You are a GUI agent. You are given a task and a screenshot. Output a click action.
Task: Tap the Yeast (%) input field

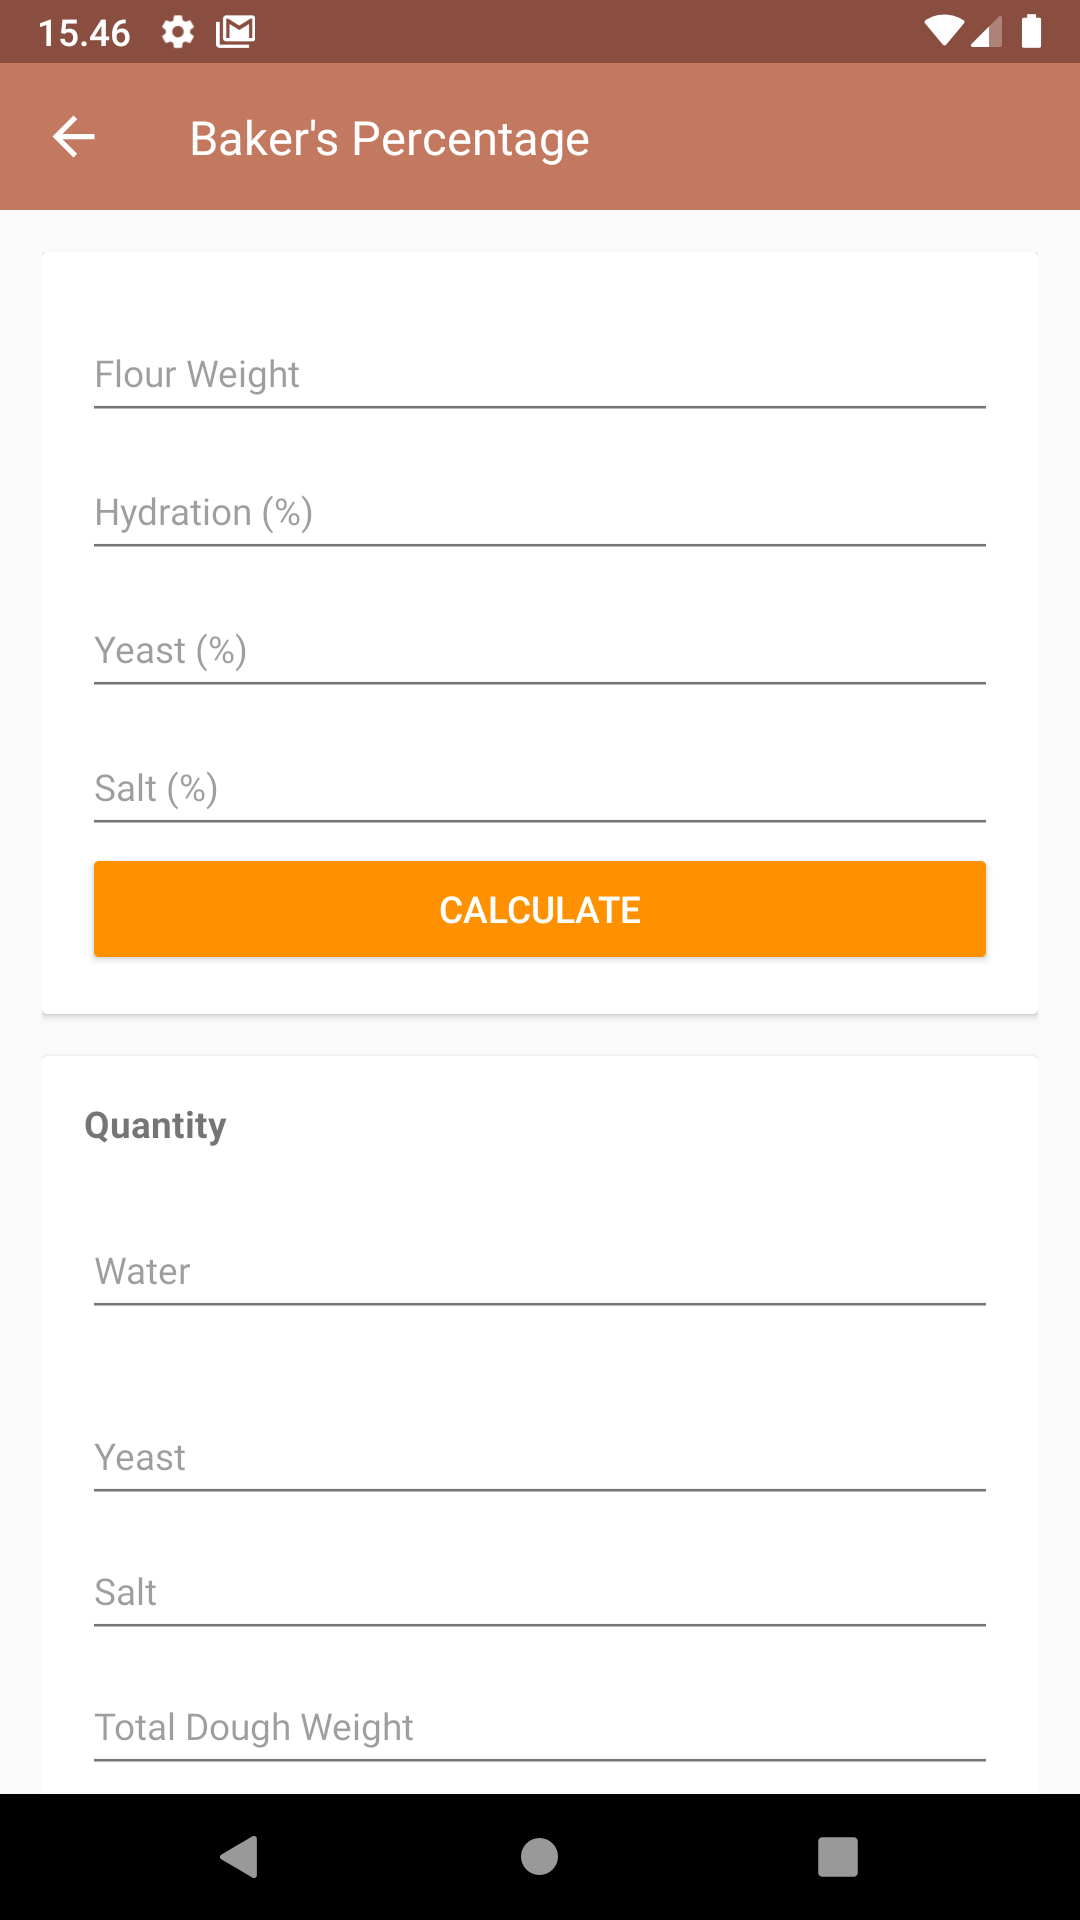click(x=540, y=650)
